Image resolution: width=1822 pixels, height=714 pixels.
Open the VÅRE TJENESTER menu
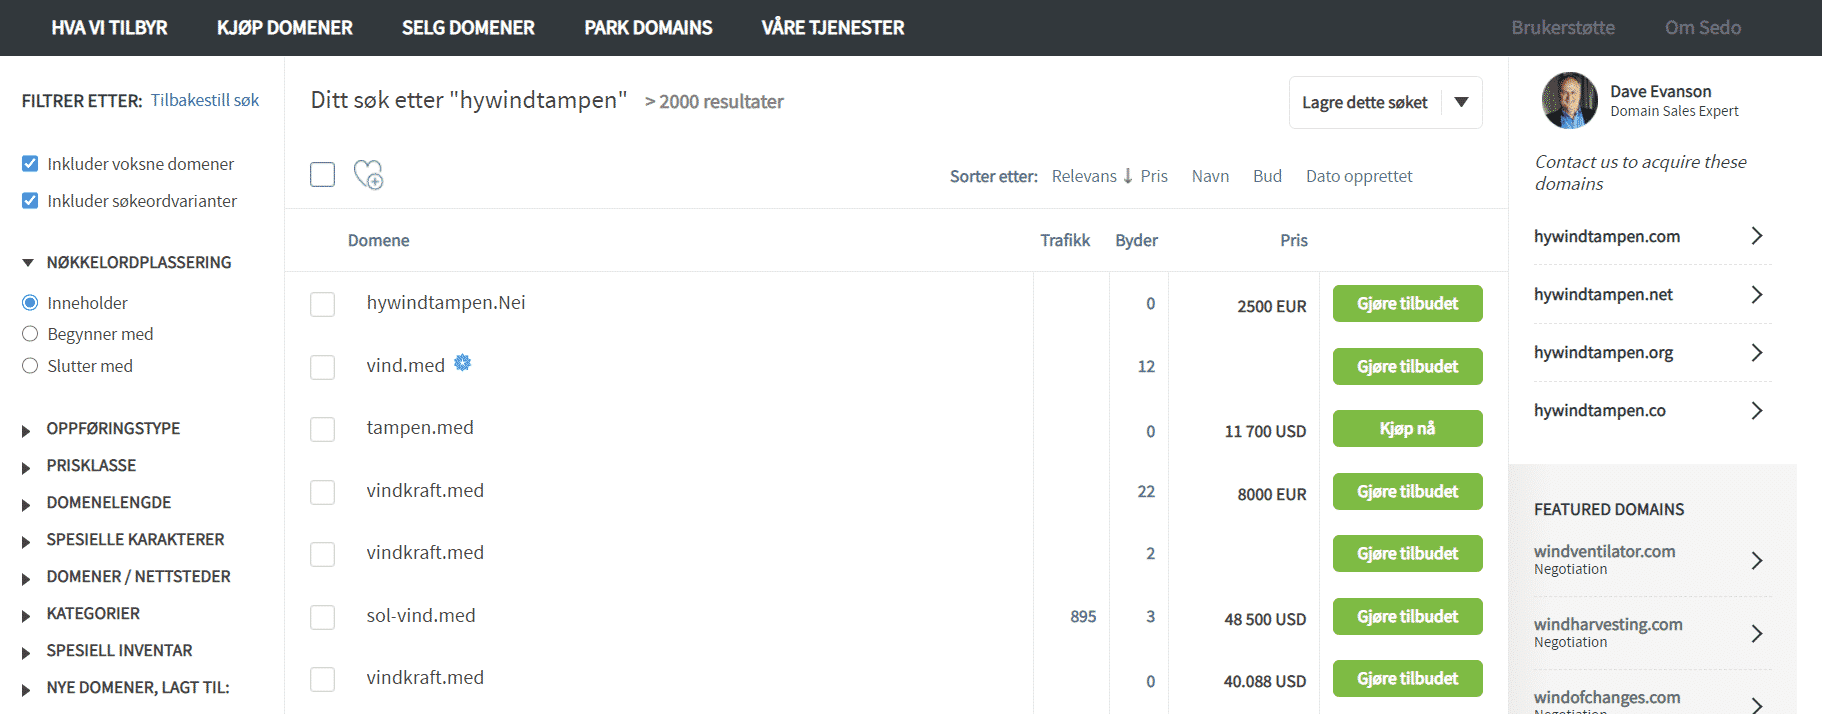click(832, 28)
